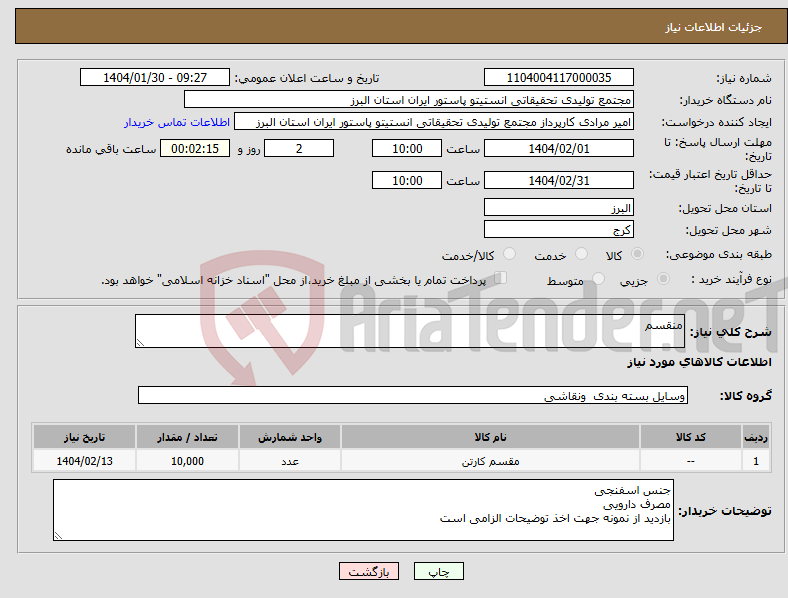Click the بازگشت (back) button
This screenshot has width=788, height=598.
pos(369,571)
